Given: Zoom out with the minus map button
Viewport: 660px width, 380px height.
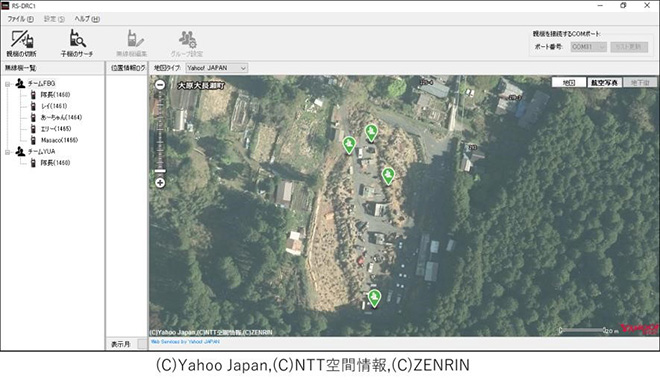Looking at the screenshot, I should tap(160, 85).
